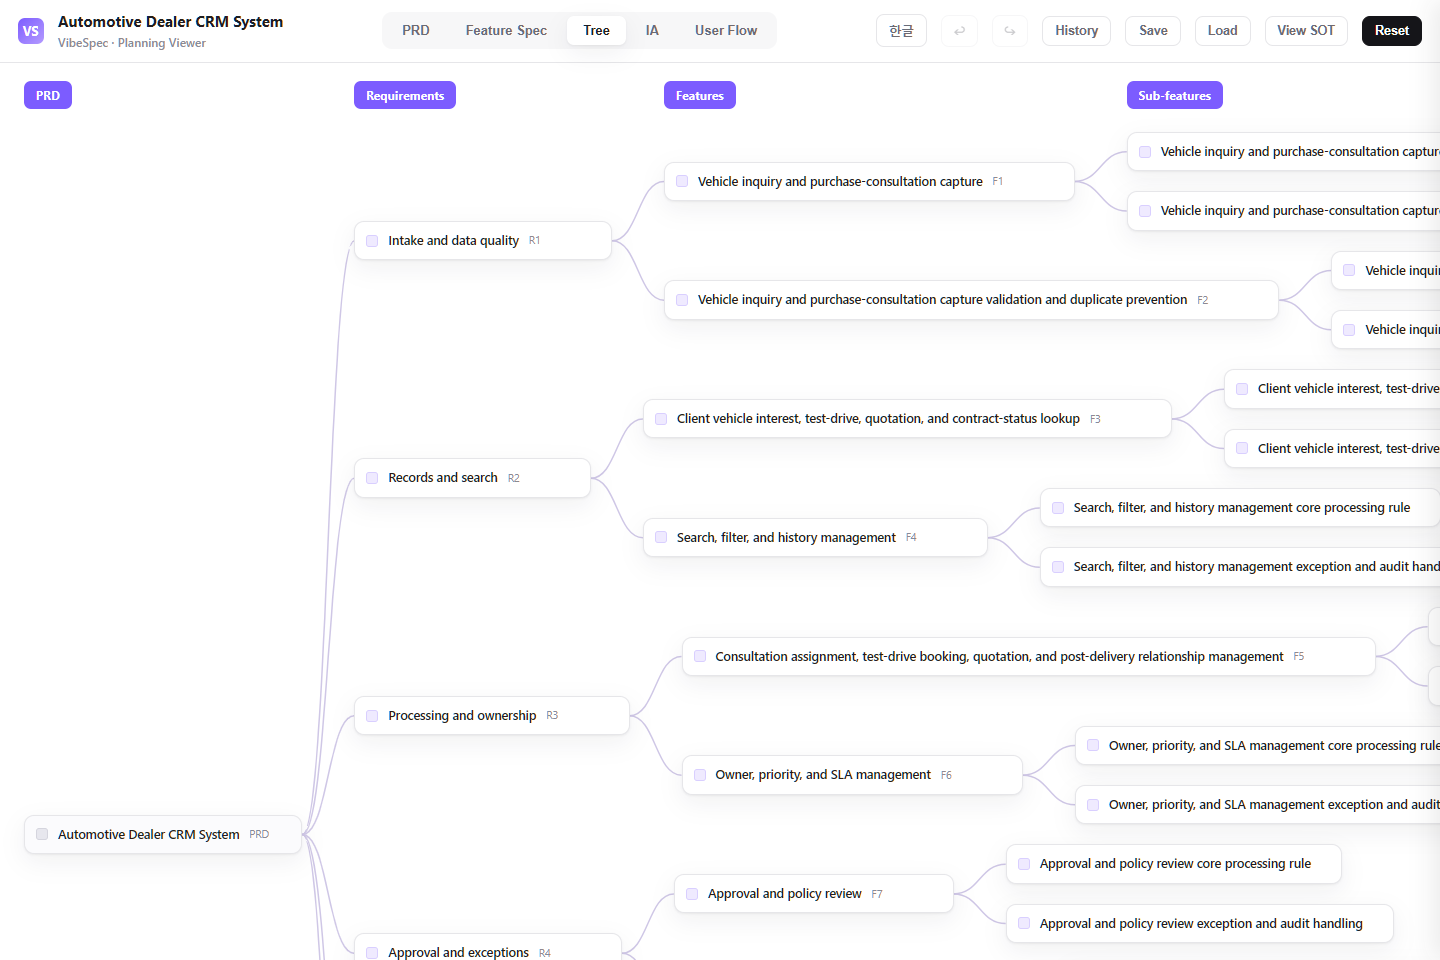
Task: Check Owner, priority core processing rule checkbox
Action: [x=1093, y=746]
